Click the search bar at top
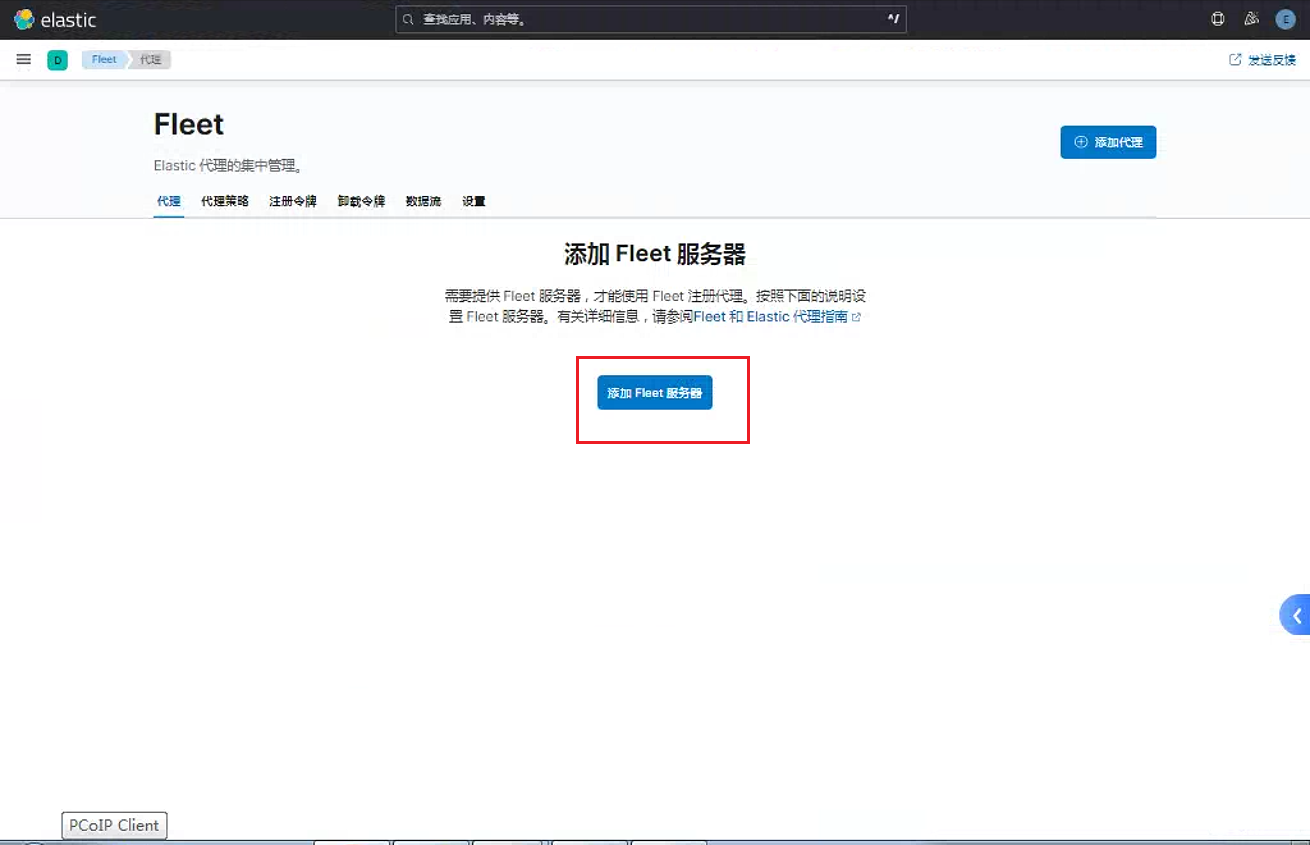 point(651,19)
